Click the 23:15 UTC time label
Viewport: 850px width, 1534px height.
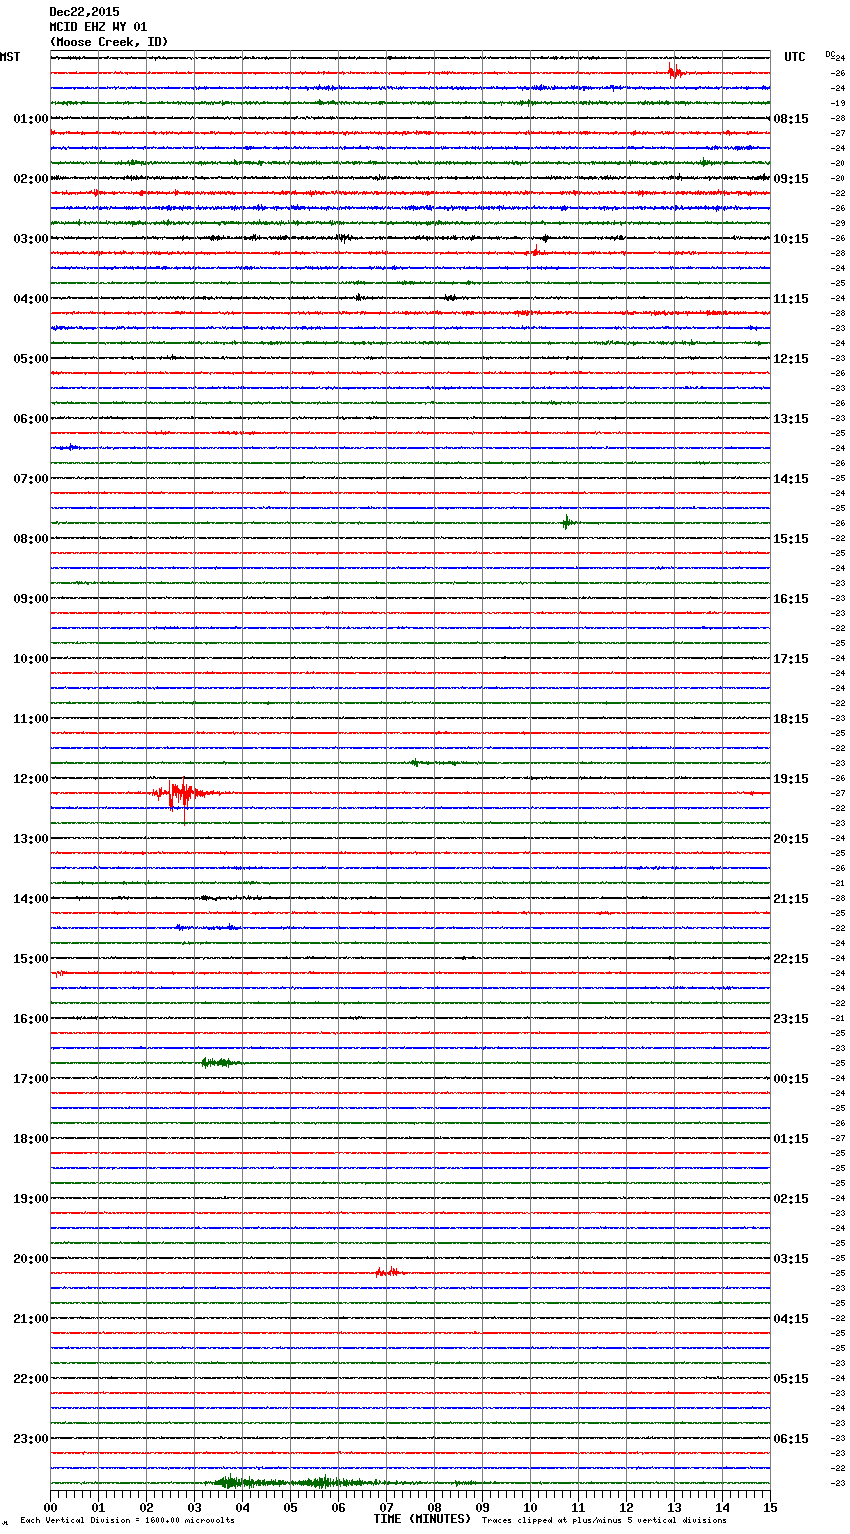point(791,1019)
